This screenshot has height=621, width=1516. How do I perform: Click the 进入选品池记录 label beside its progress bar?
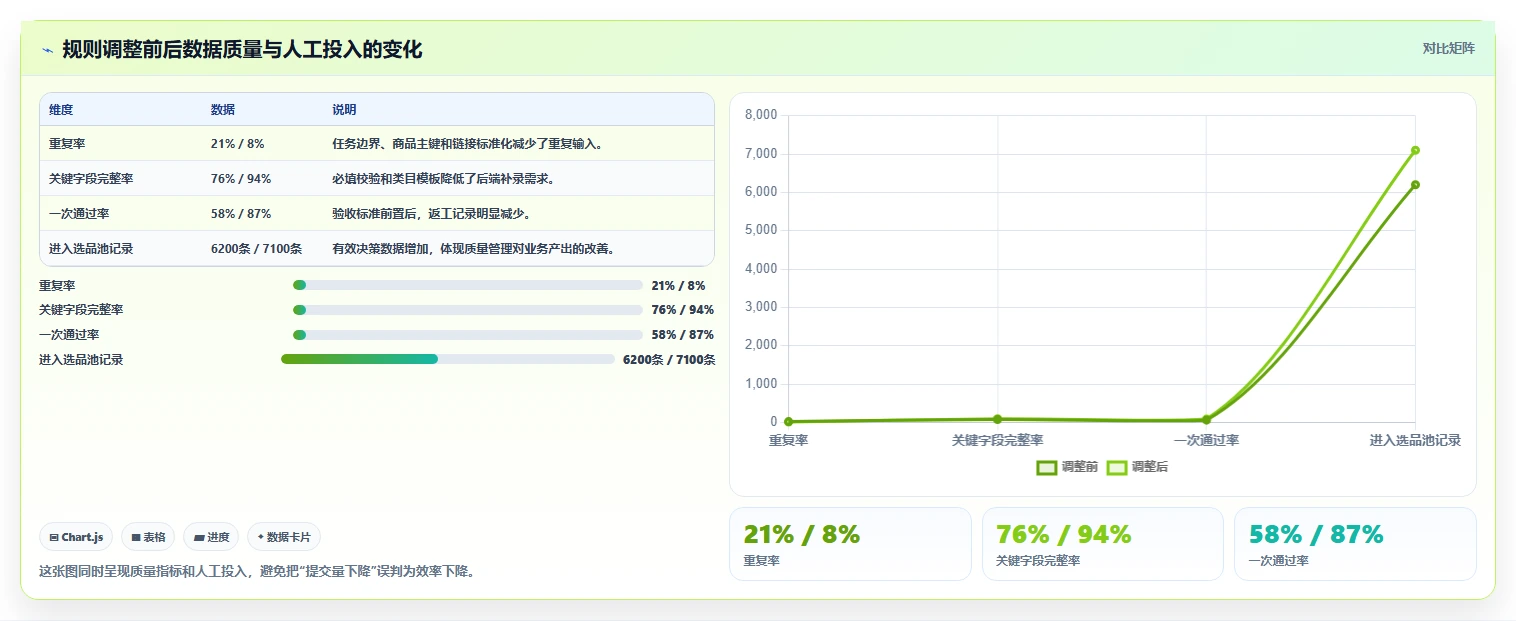coord(81,360)
